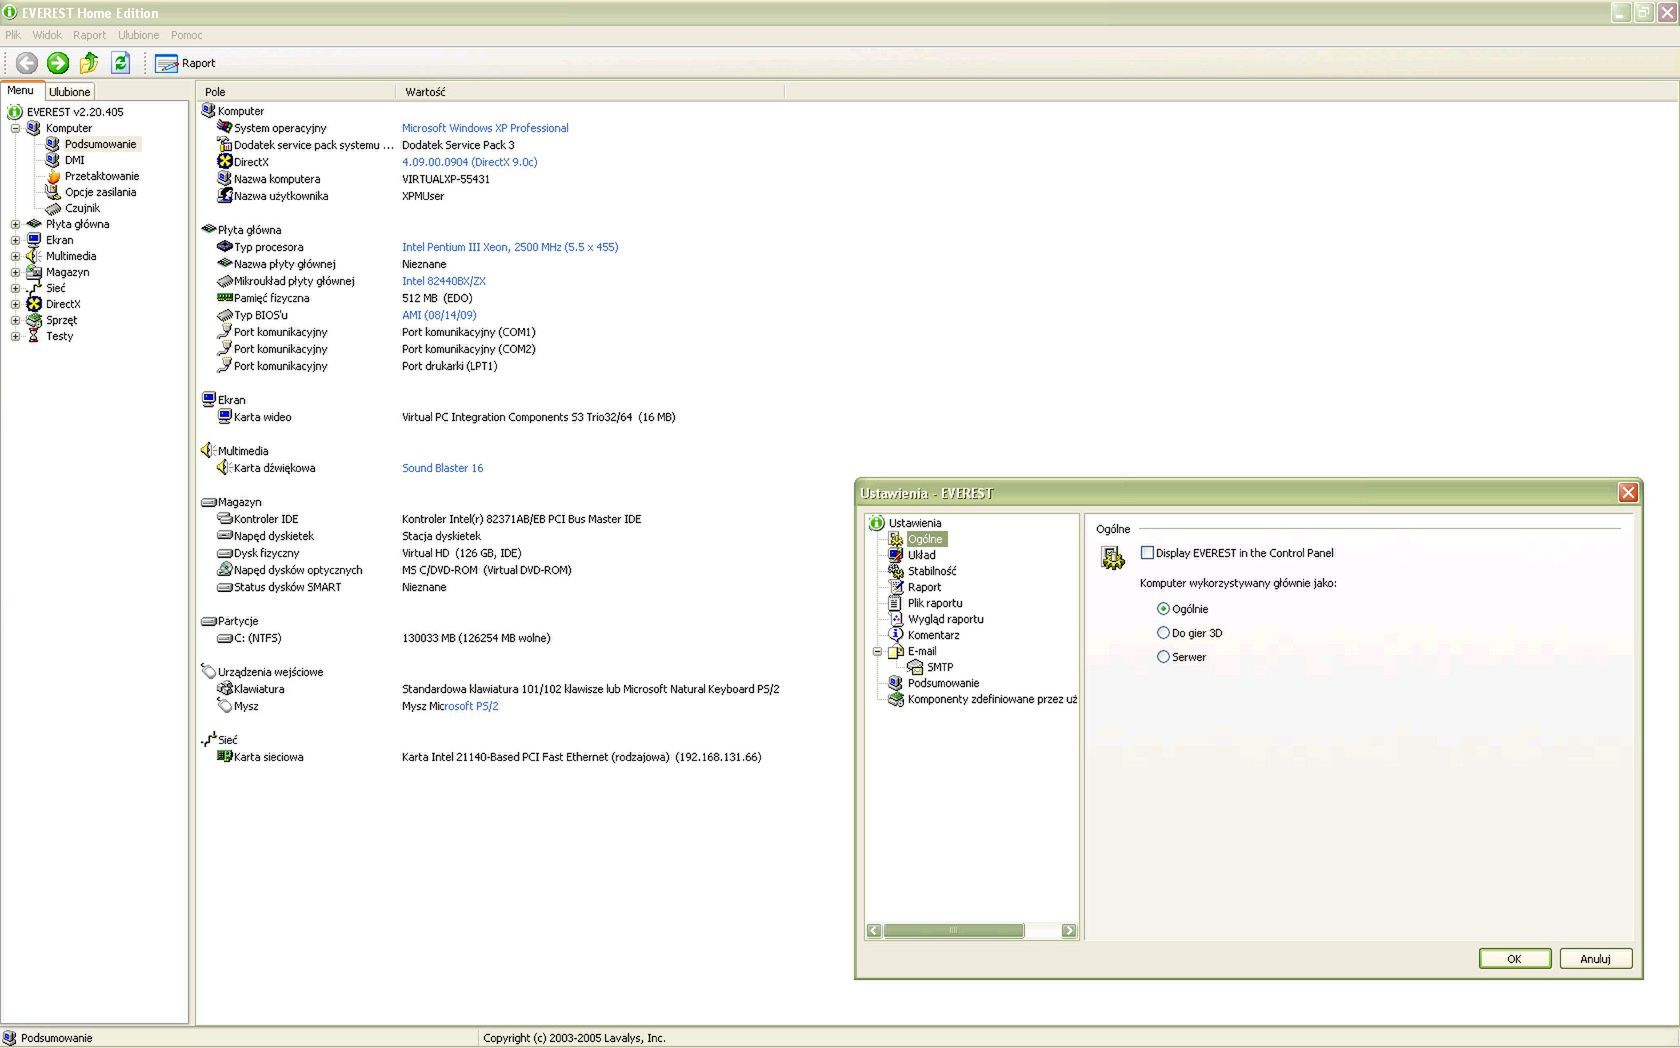Viewport: 1680px width, 1048px height.
Task: Choose the Serwer radio option
Action: pos(1163,657)
